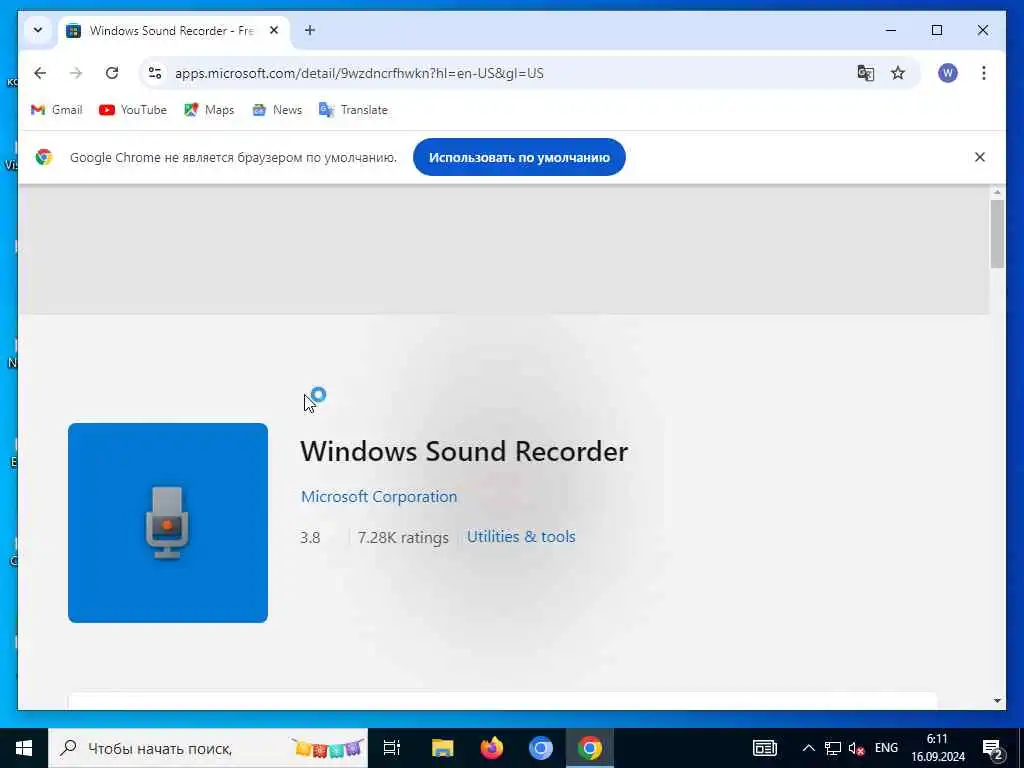The height and width of the screenshot is (768, 1024).
Task: Open File Explorer from the taskbar
Action: pos(442,748)
